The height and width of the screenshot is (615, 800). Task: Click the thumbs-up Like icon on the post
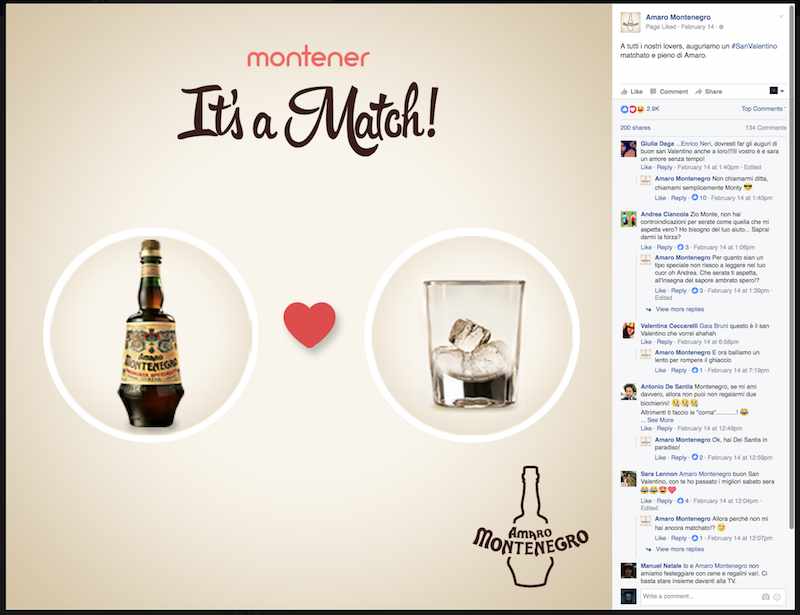click(x=624, y=91)
